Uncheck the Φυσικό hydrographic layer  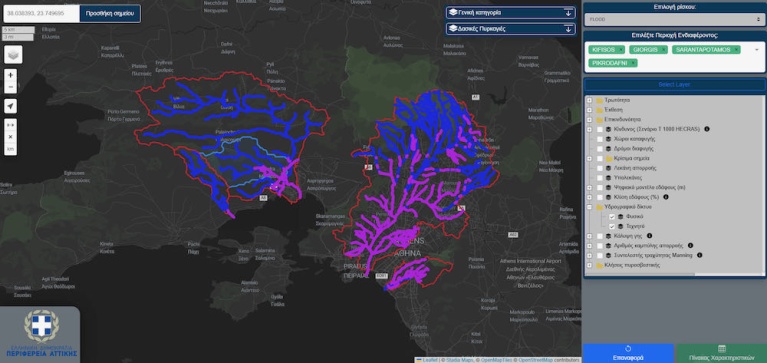click(x=611, y=217)
